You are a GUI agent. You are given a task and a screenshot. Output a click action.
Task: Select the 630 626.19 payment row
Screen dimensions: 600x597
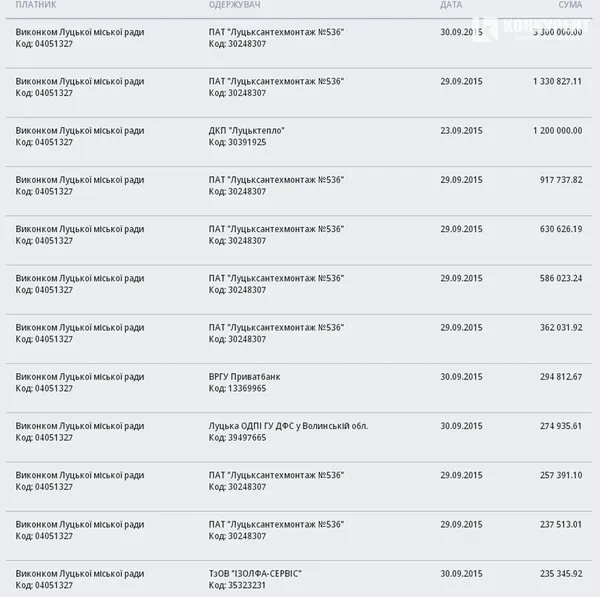[x=299, y=240]
